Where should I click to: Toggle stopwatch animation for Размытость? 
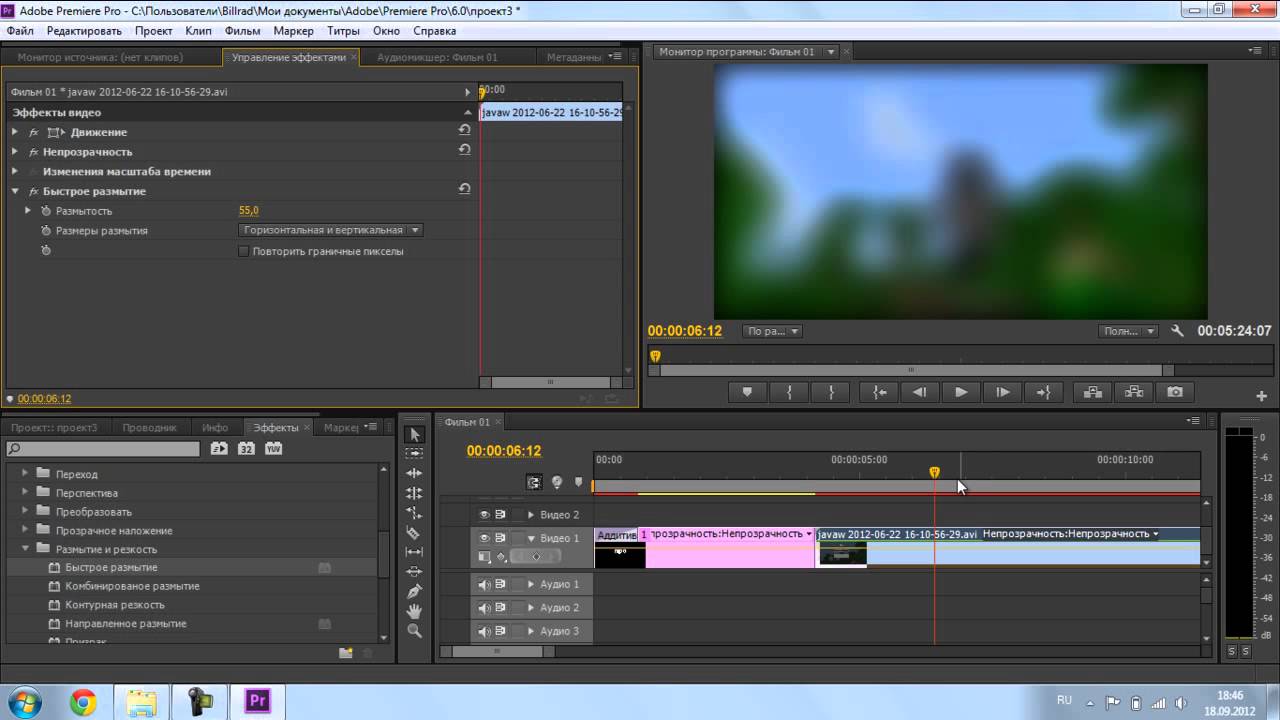point(46,211)
